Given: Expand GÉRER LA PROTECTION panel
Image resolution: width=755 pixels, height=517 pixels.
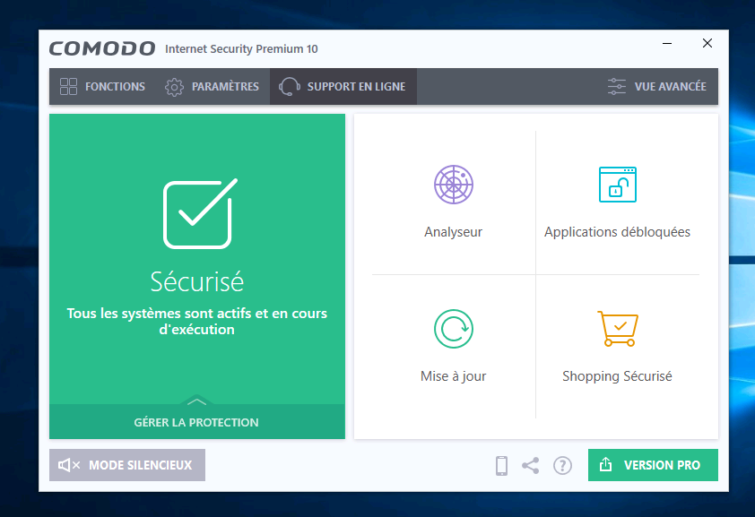Looking at the screenshot, I should coord(197,422).
